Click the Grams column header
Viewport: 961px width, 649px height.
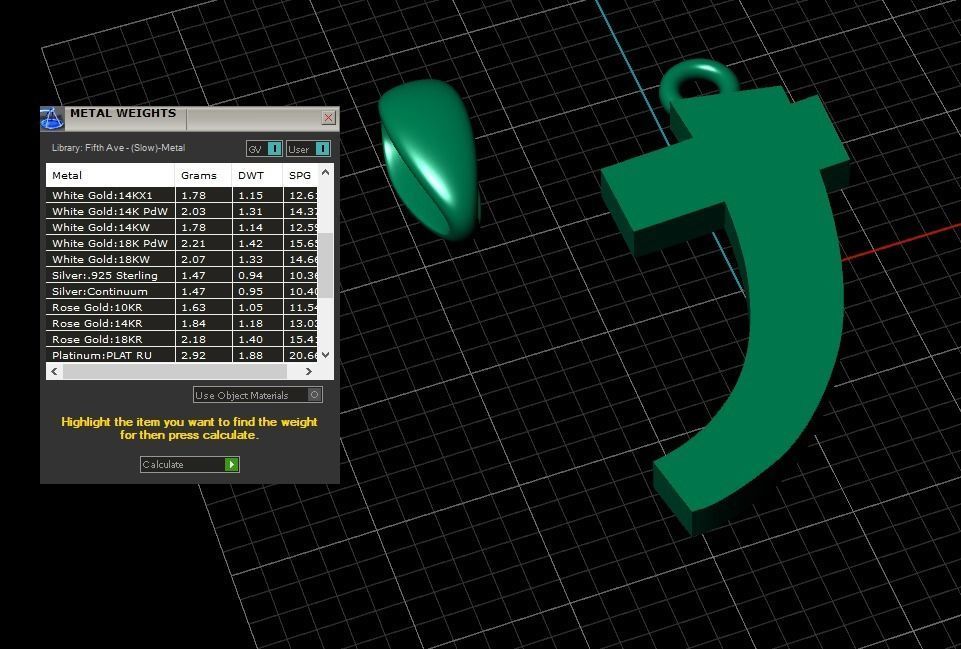click(x=203, y=175)
